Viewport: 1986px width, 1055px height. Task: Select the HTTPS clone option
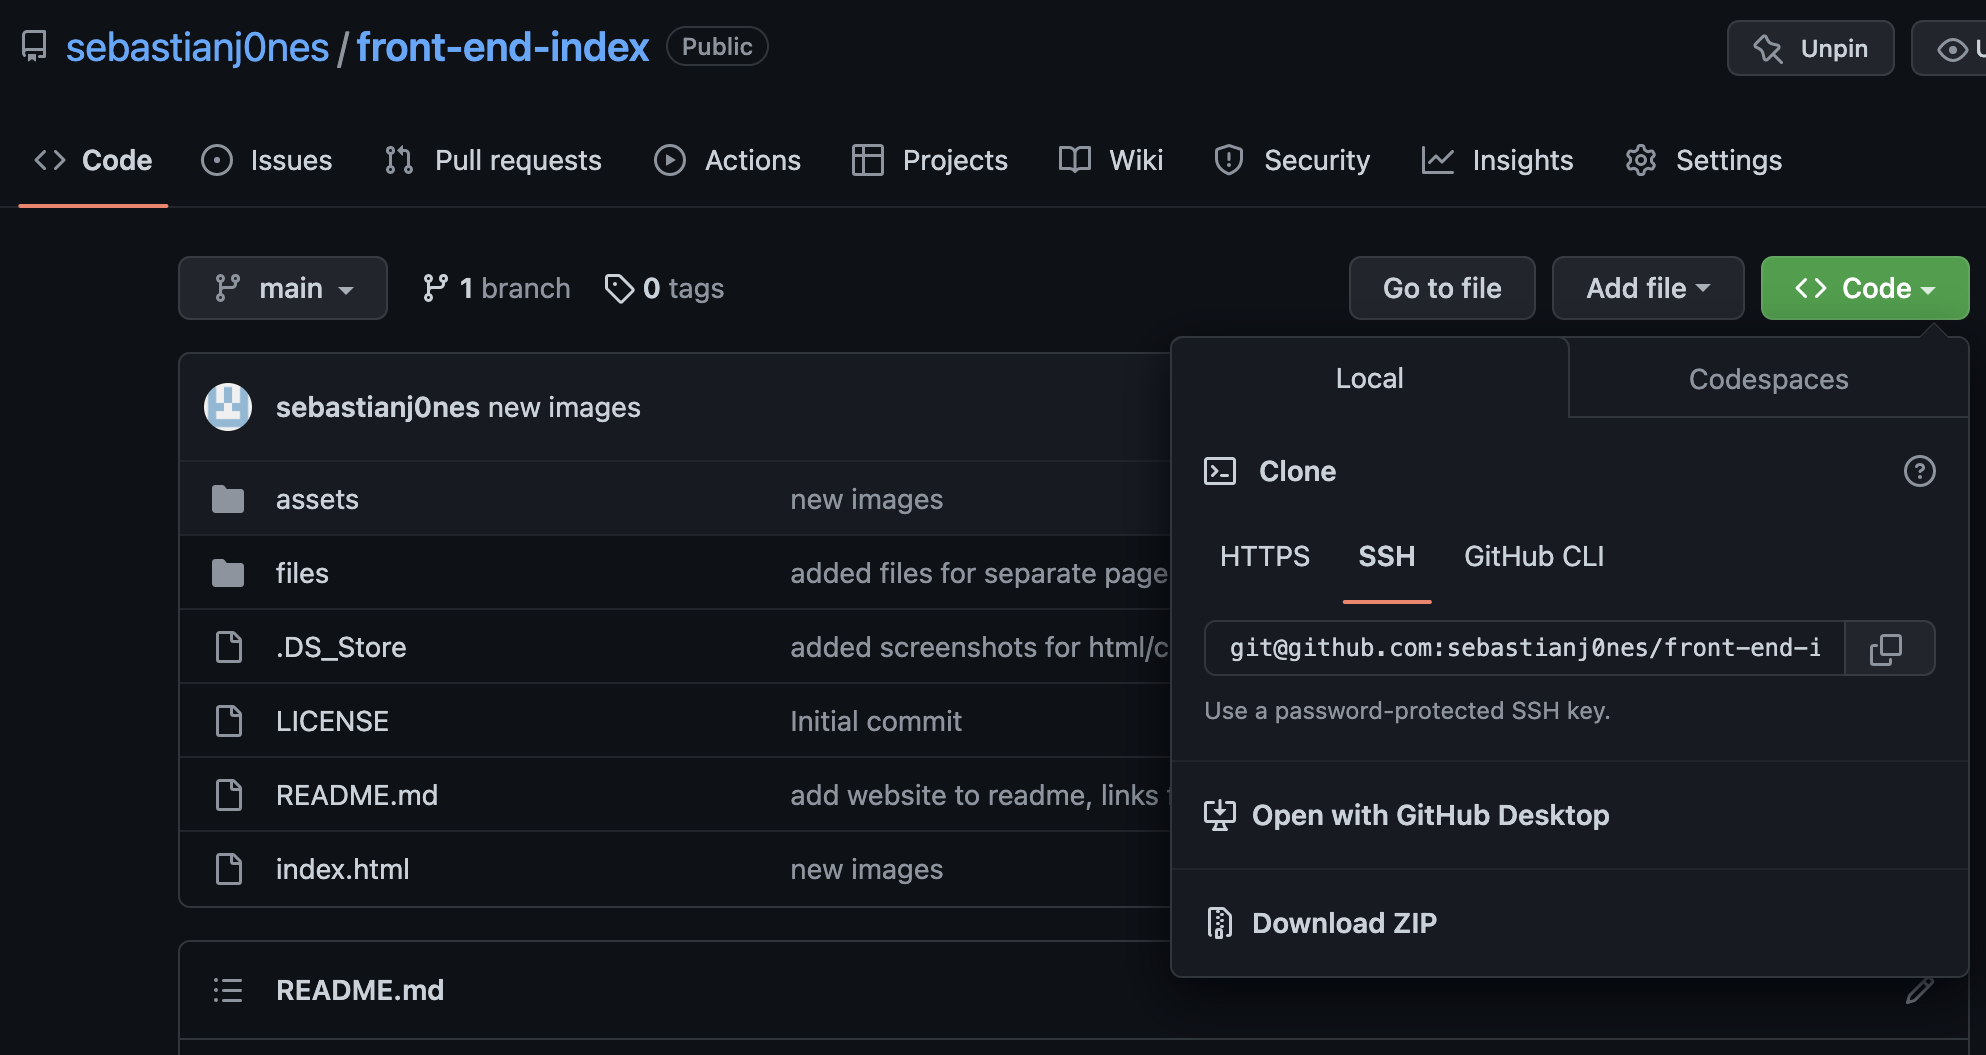point(1265,556)
